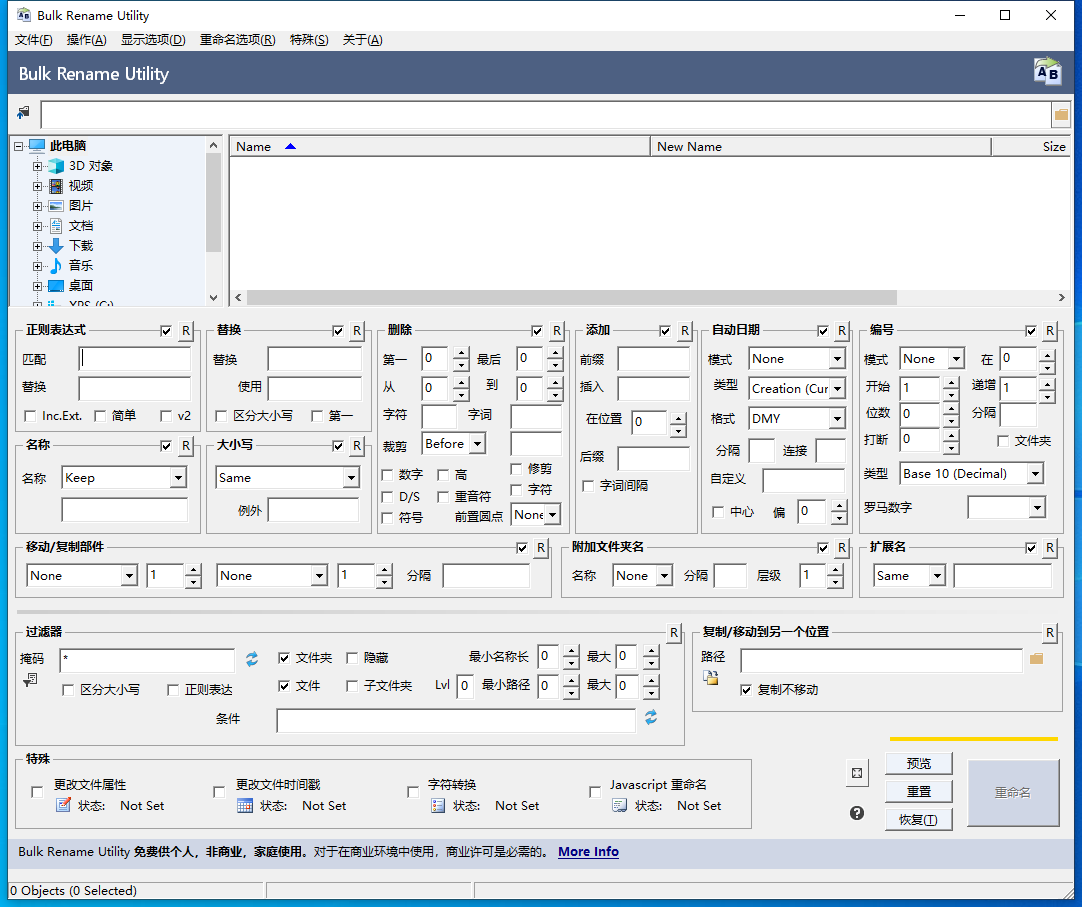
Task: Open 扩展名 Same dropdown
Action: click(937, 576)
